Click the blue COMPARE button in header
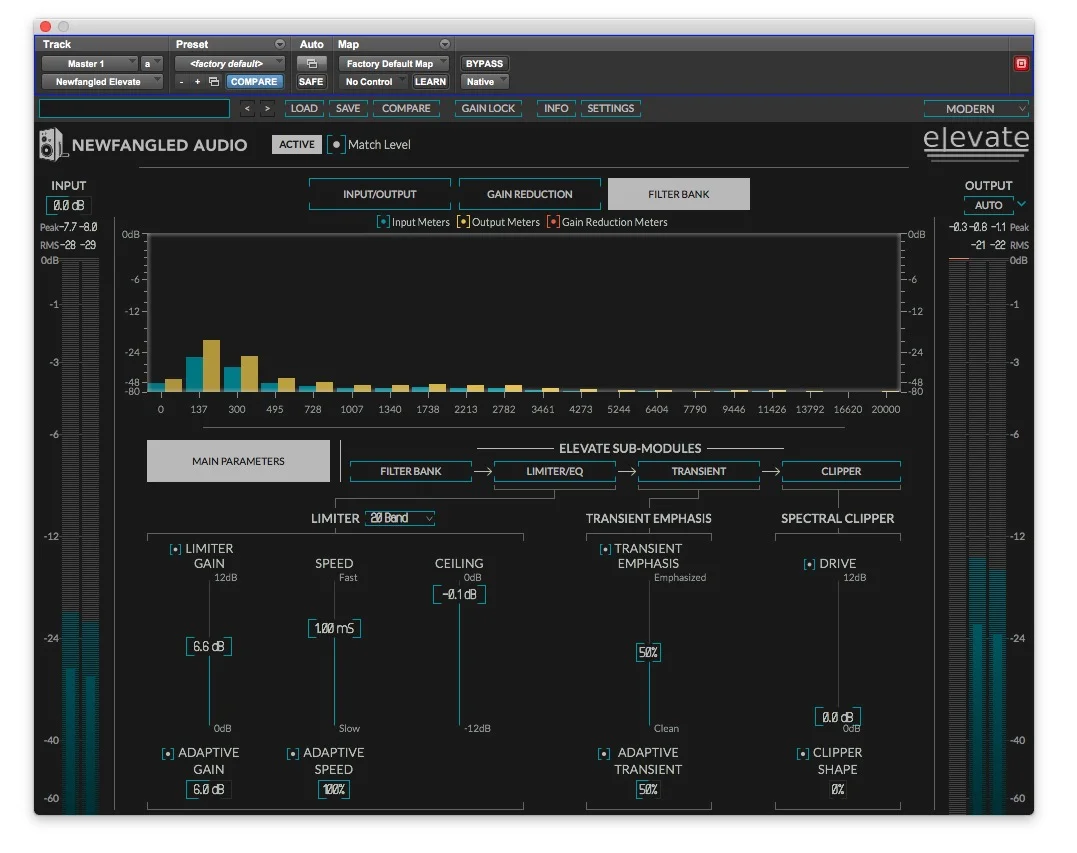Image resolution: width=1077 pixels, height=853 pixels. (253, 82)
